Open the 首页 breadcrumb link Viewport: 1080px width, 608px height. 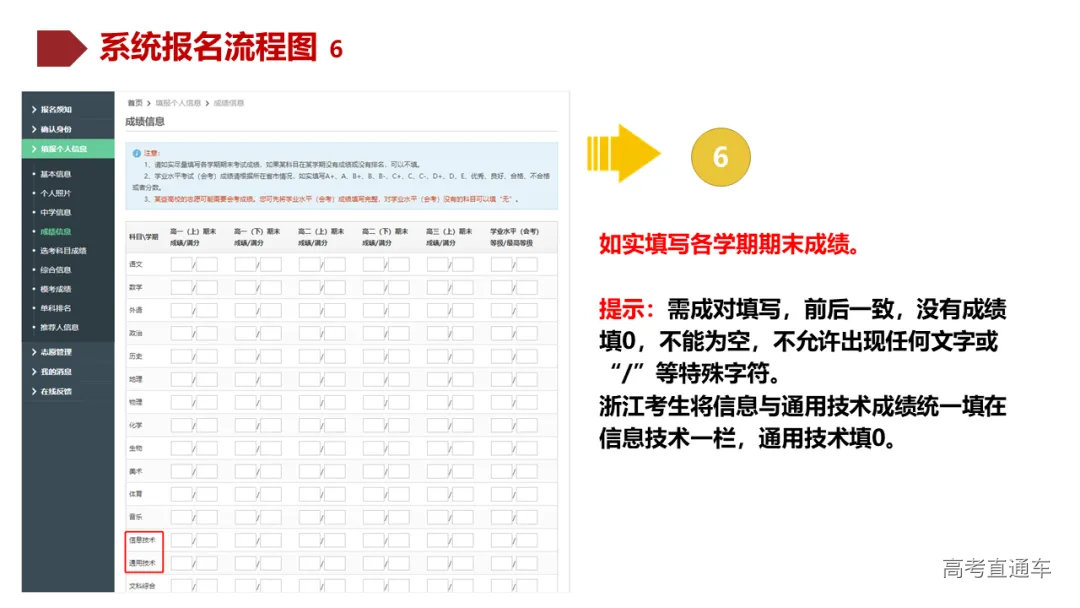pos(133,102)
